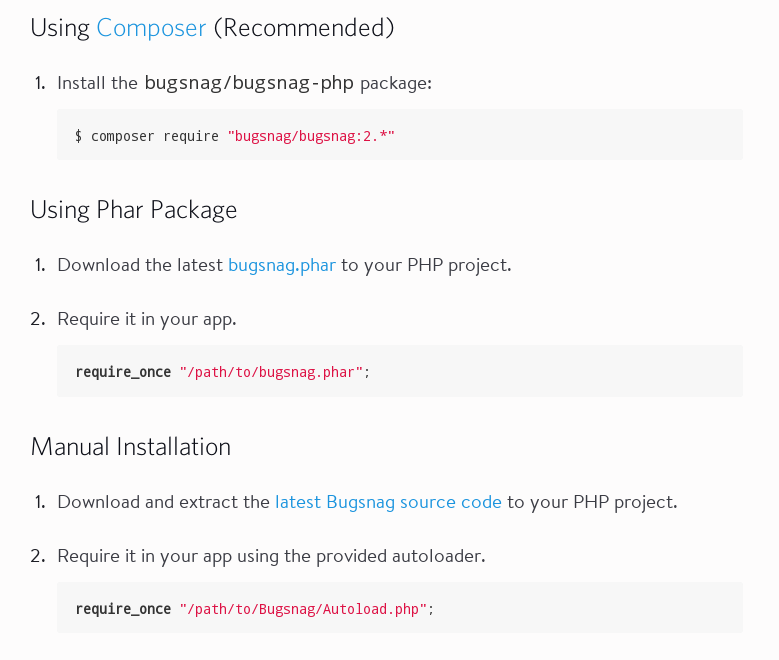Click the composer require command text

[x=154, y=135]
